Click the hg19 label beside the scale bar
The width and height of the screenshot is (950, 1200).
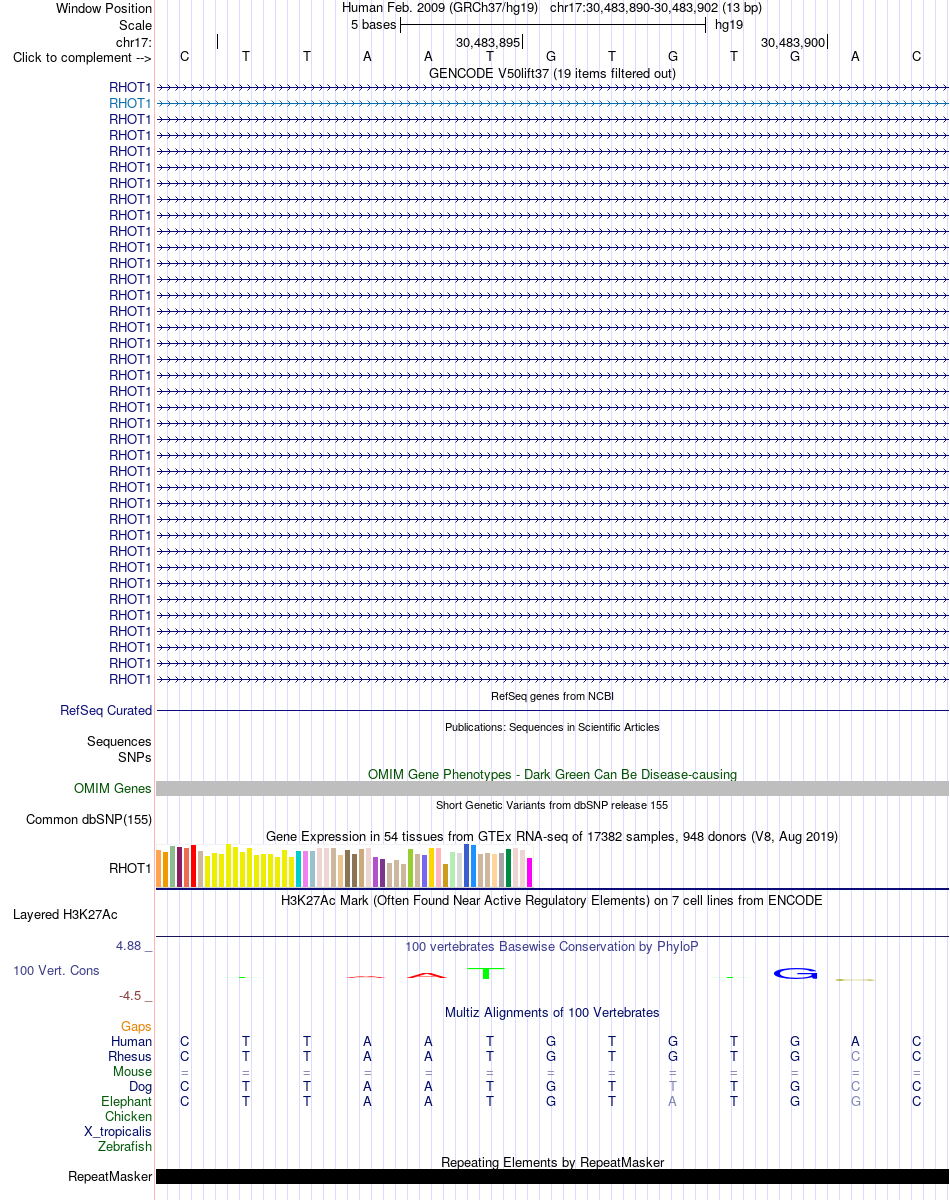pos(728,25)
